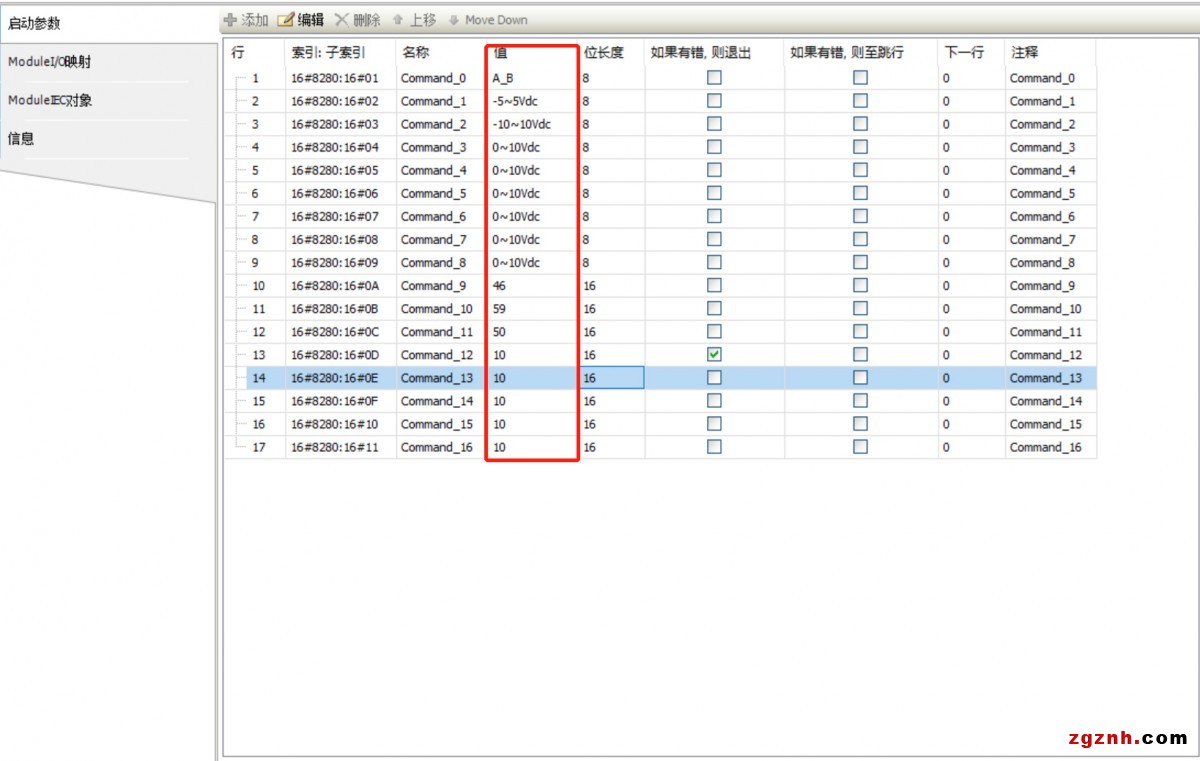Open the 启动参数 tab

tap(34, 23)
